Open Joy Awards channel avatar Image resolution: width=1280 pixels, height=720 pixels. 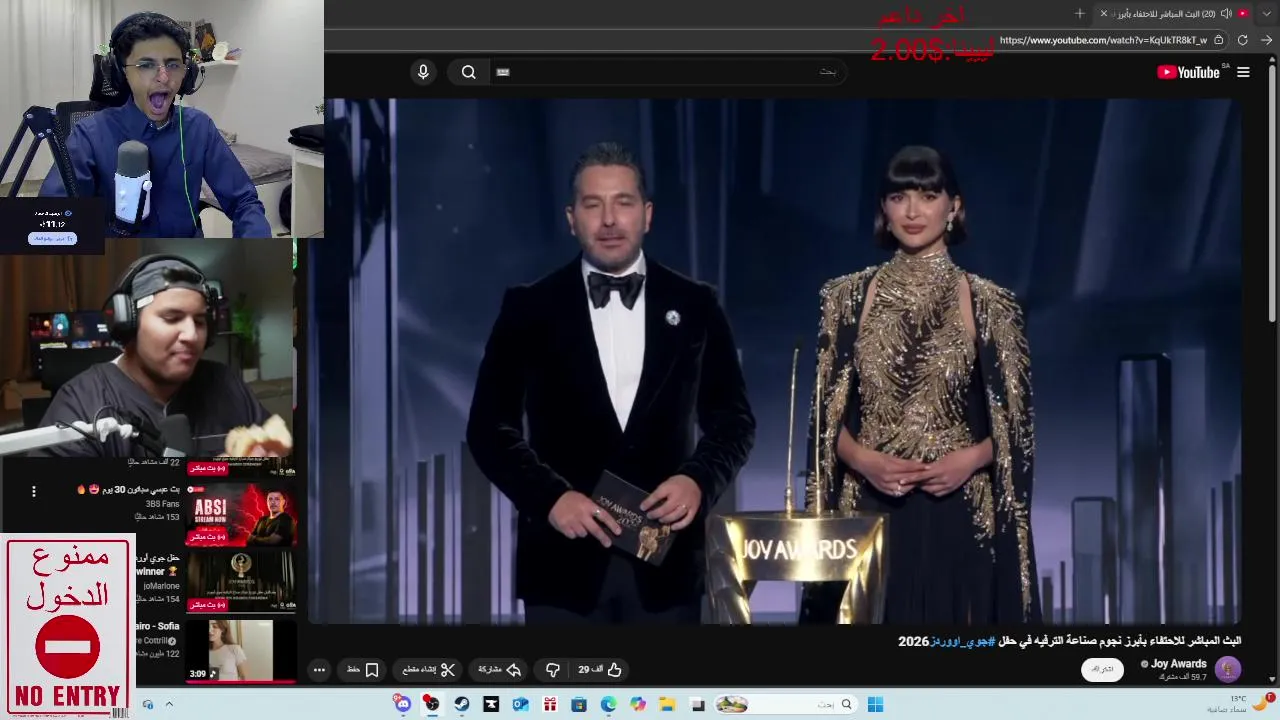(x=1228, y=669)
